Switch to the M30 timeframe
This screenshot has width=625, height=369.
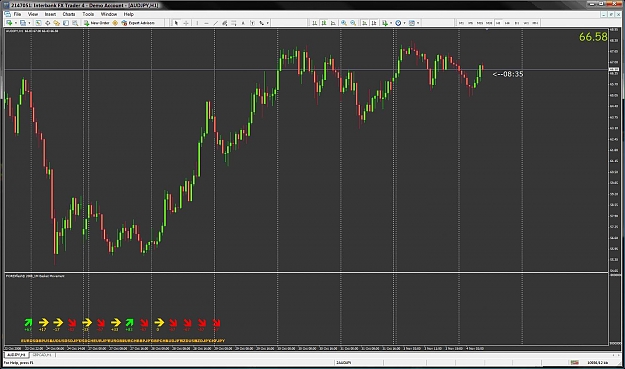click(489, 23)
